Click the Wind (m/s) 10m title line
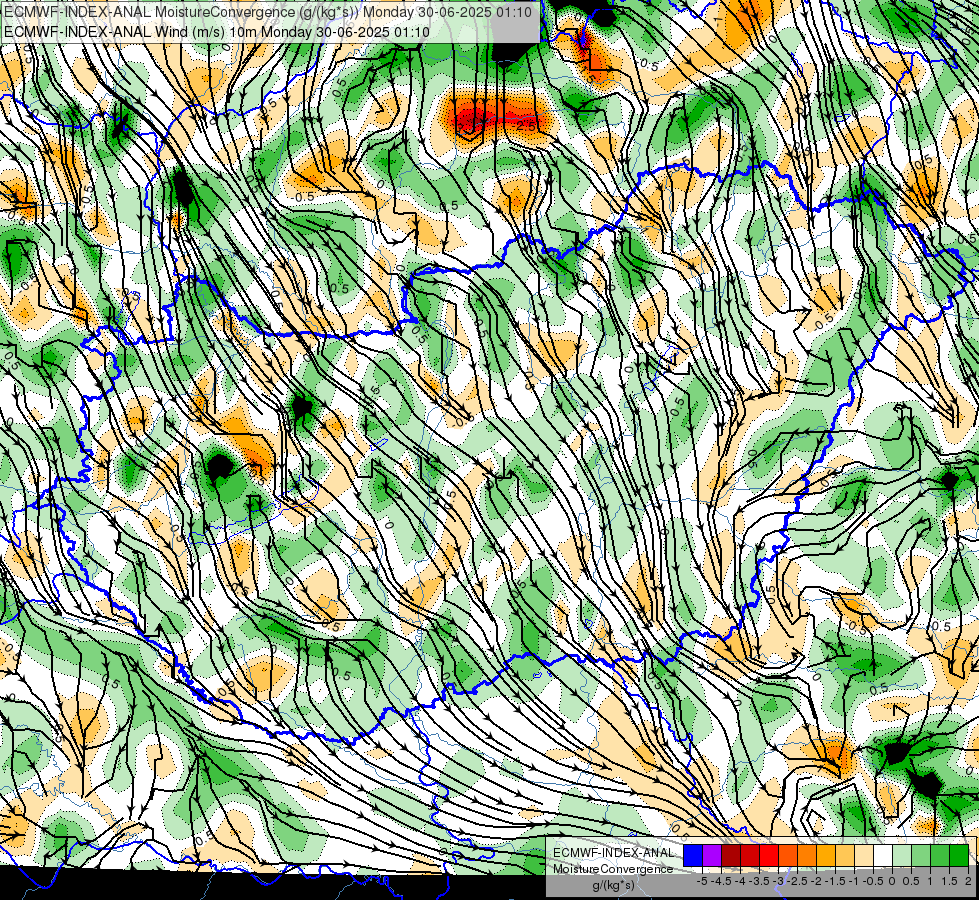This screenshot has height=900, width=979. (x=216, y=31)
